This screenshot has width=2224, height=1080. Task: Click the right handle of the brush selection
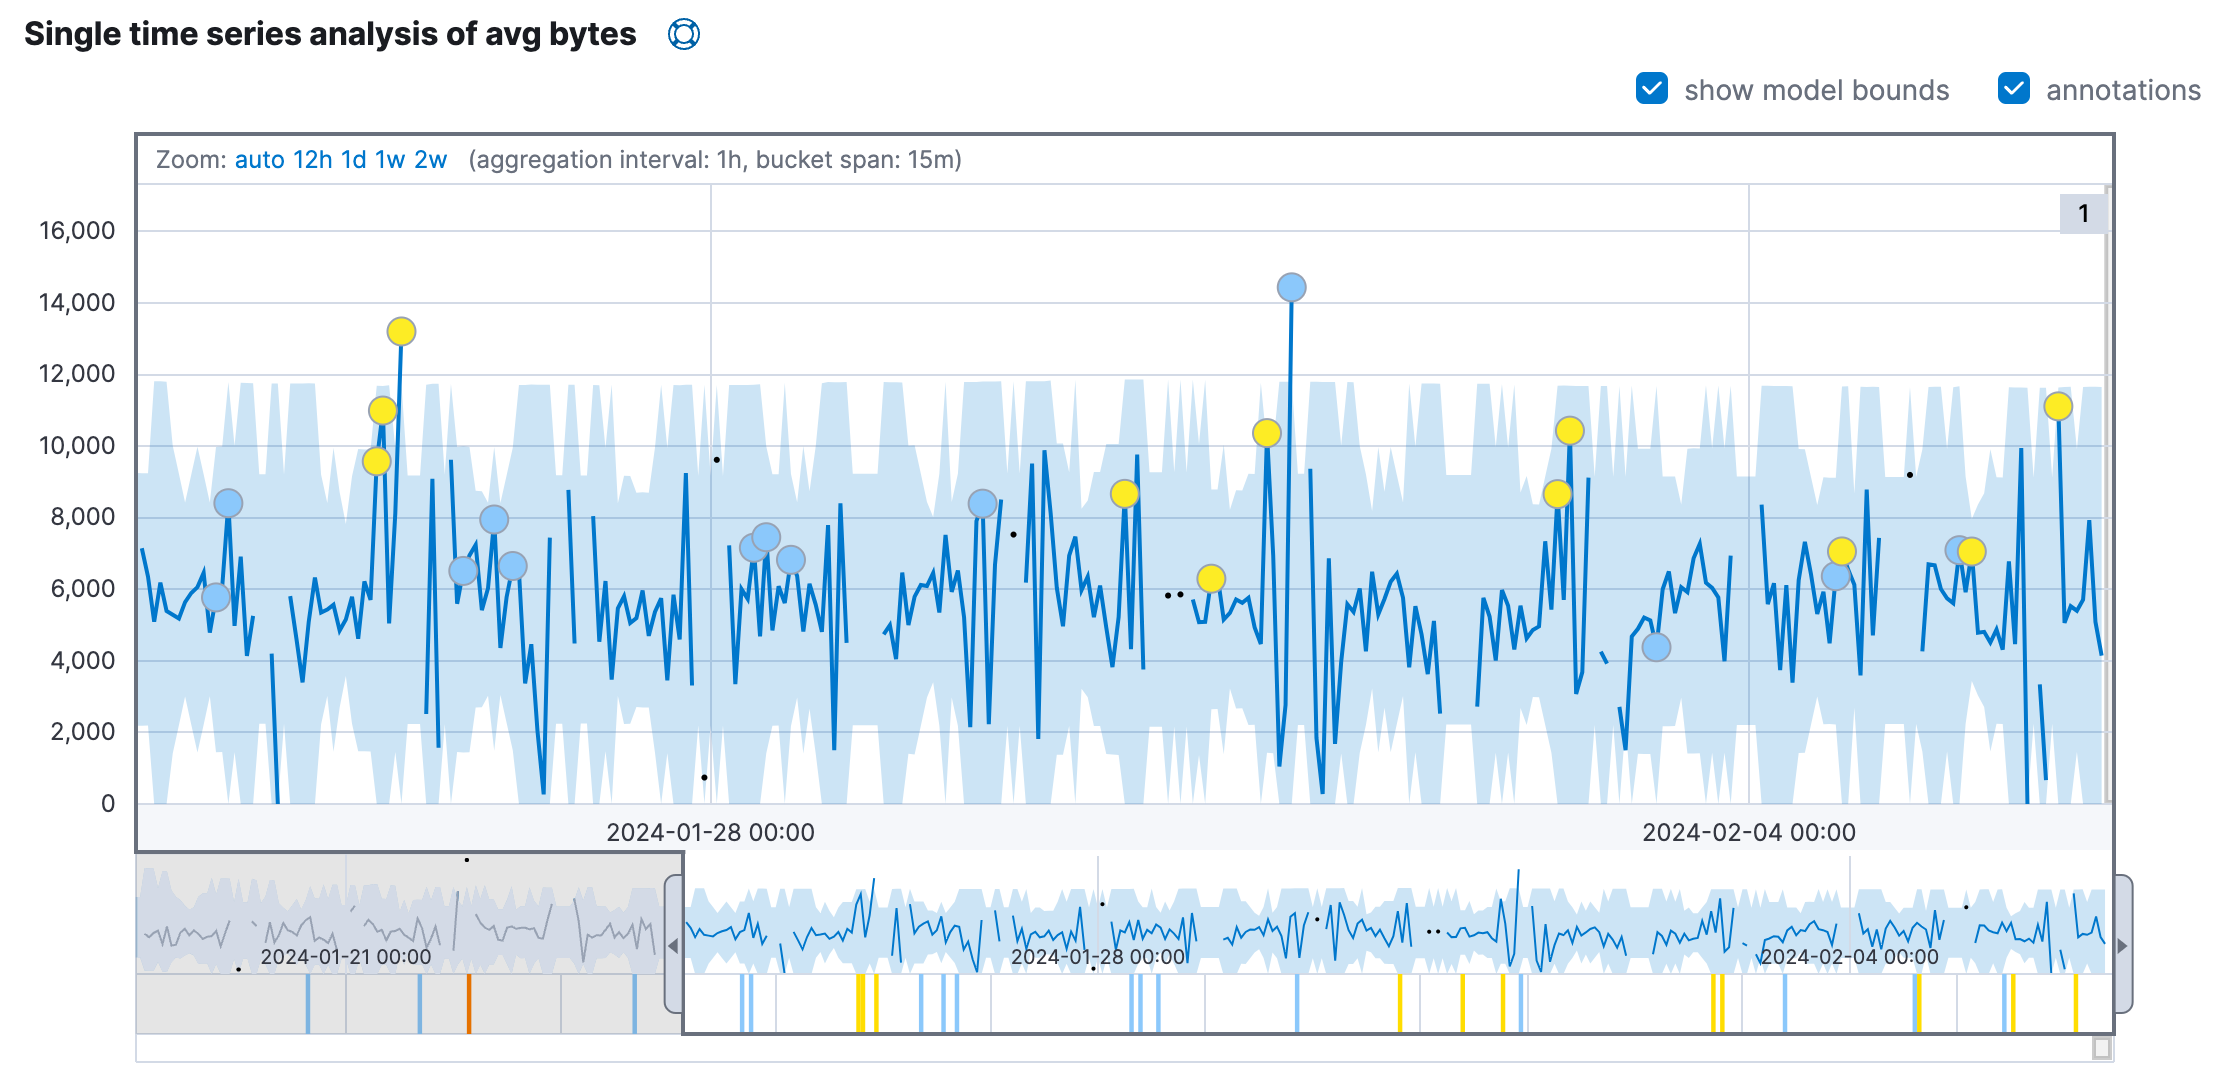tap(2123, 945)
